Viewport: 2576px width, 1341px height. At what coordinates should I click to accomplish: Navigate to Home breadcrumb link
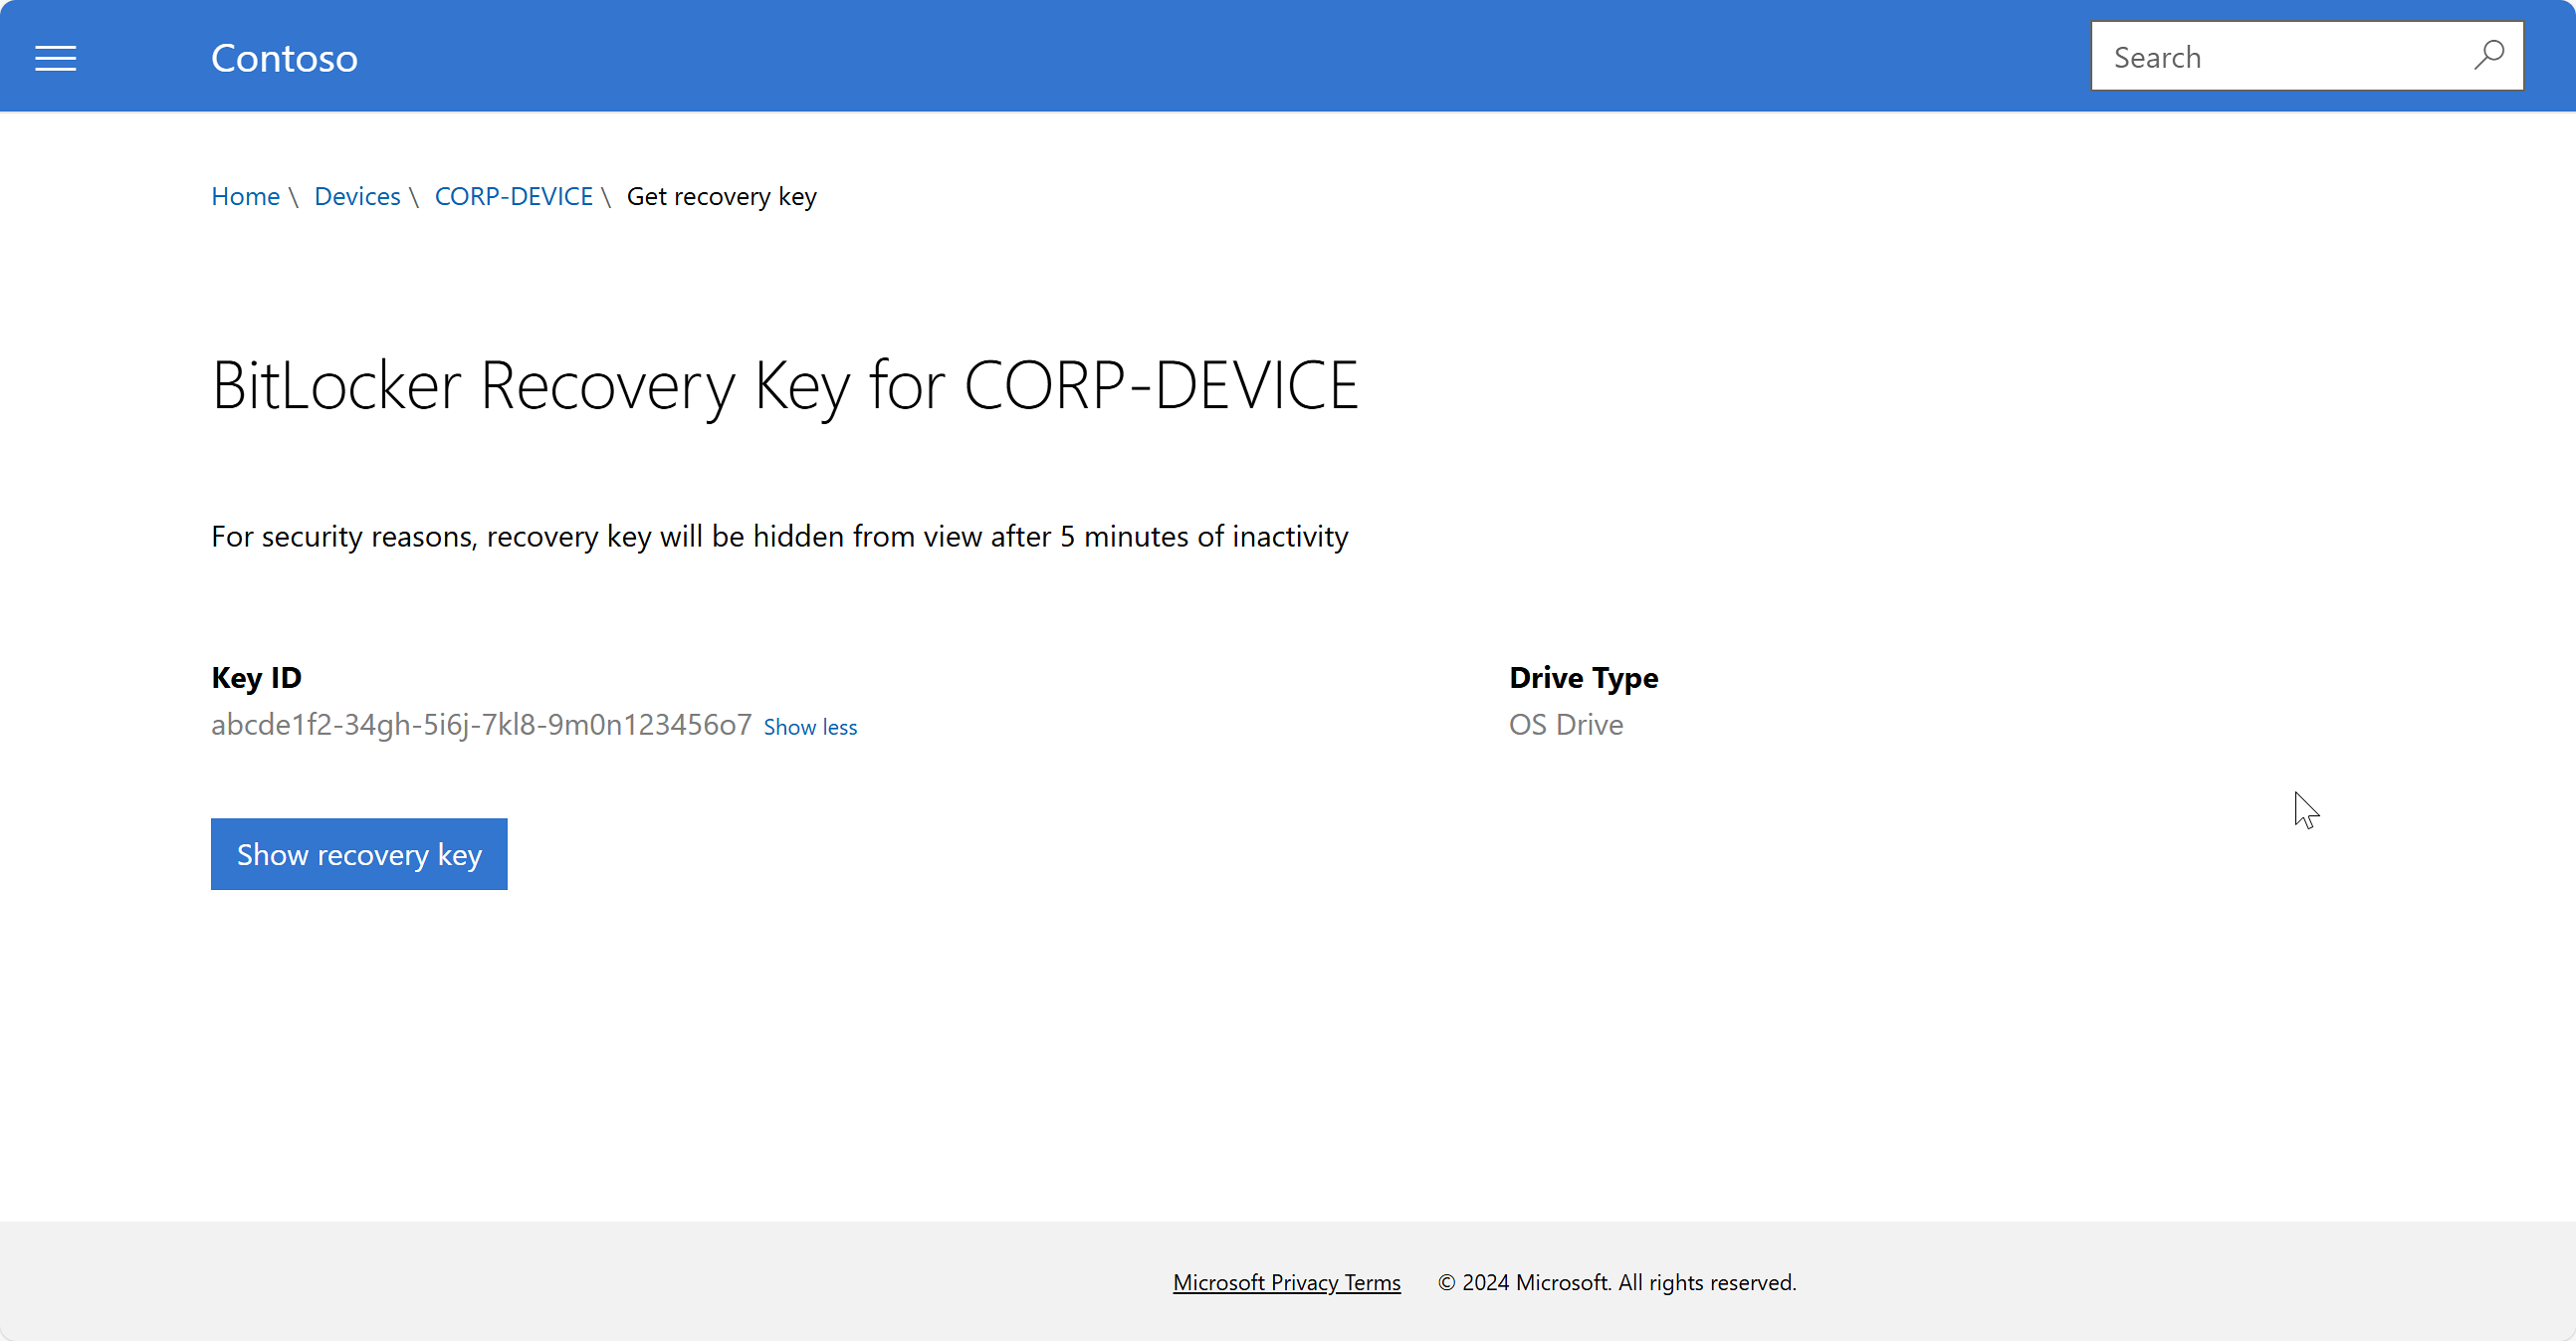pyautogui.click(x=245, y=196)
